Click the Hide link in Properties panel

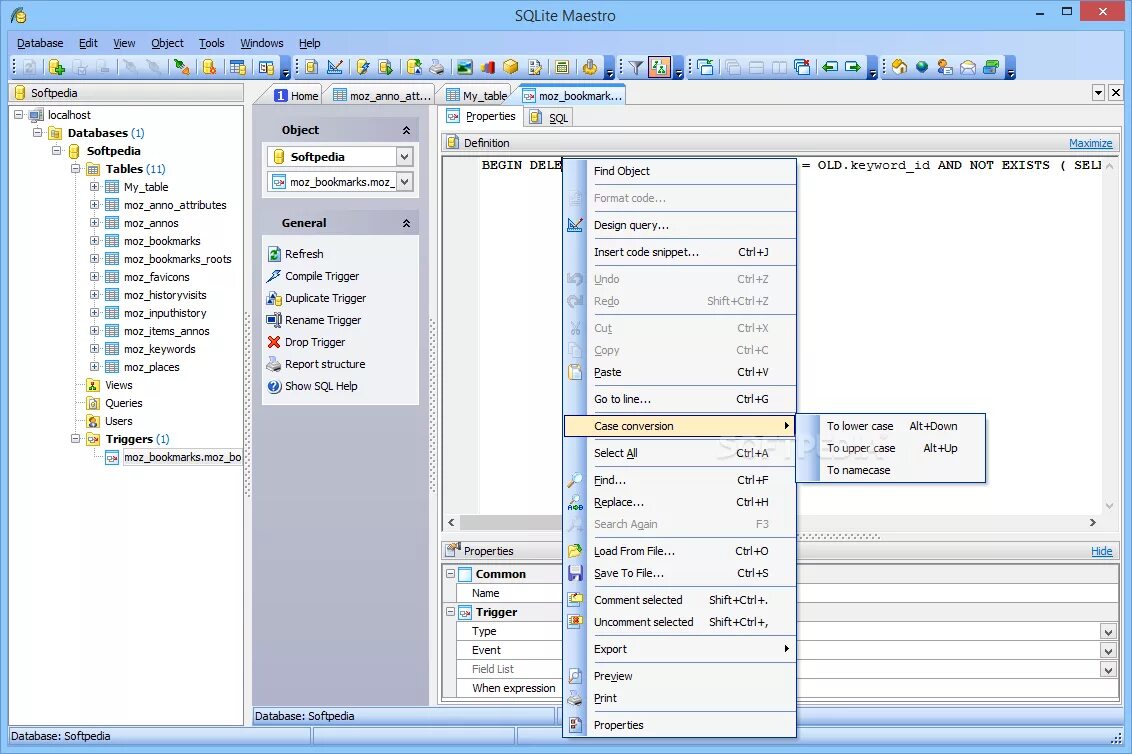coord(1101,551)
